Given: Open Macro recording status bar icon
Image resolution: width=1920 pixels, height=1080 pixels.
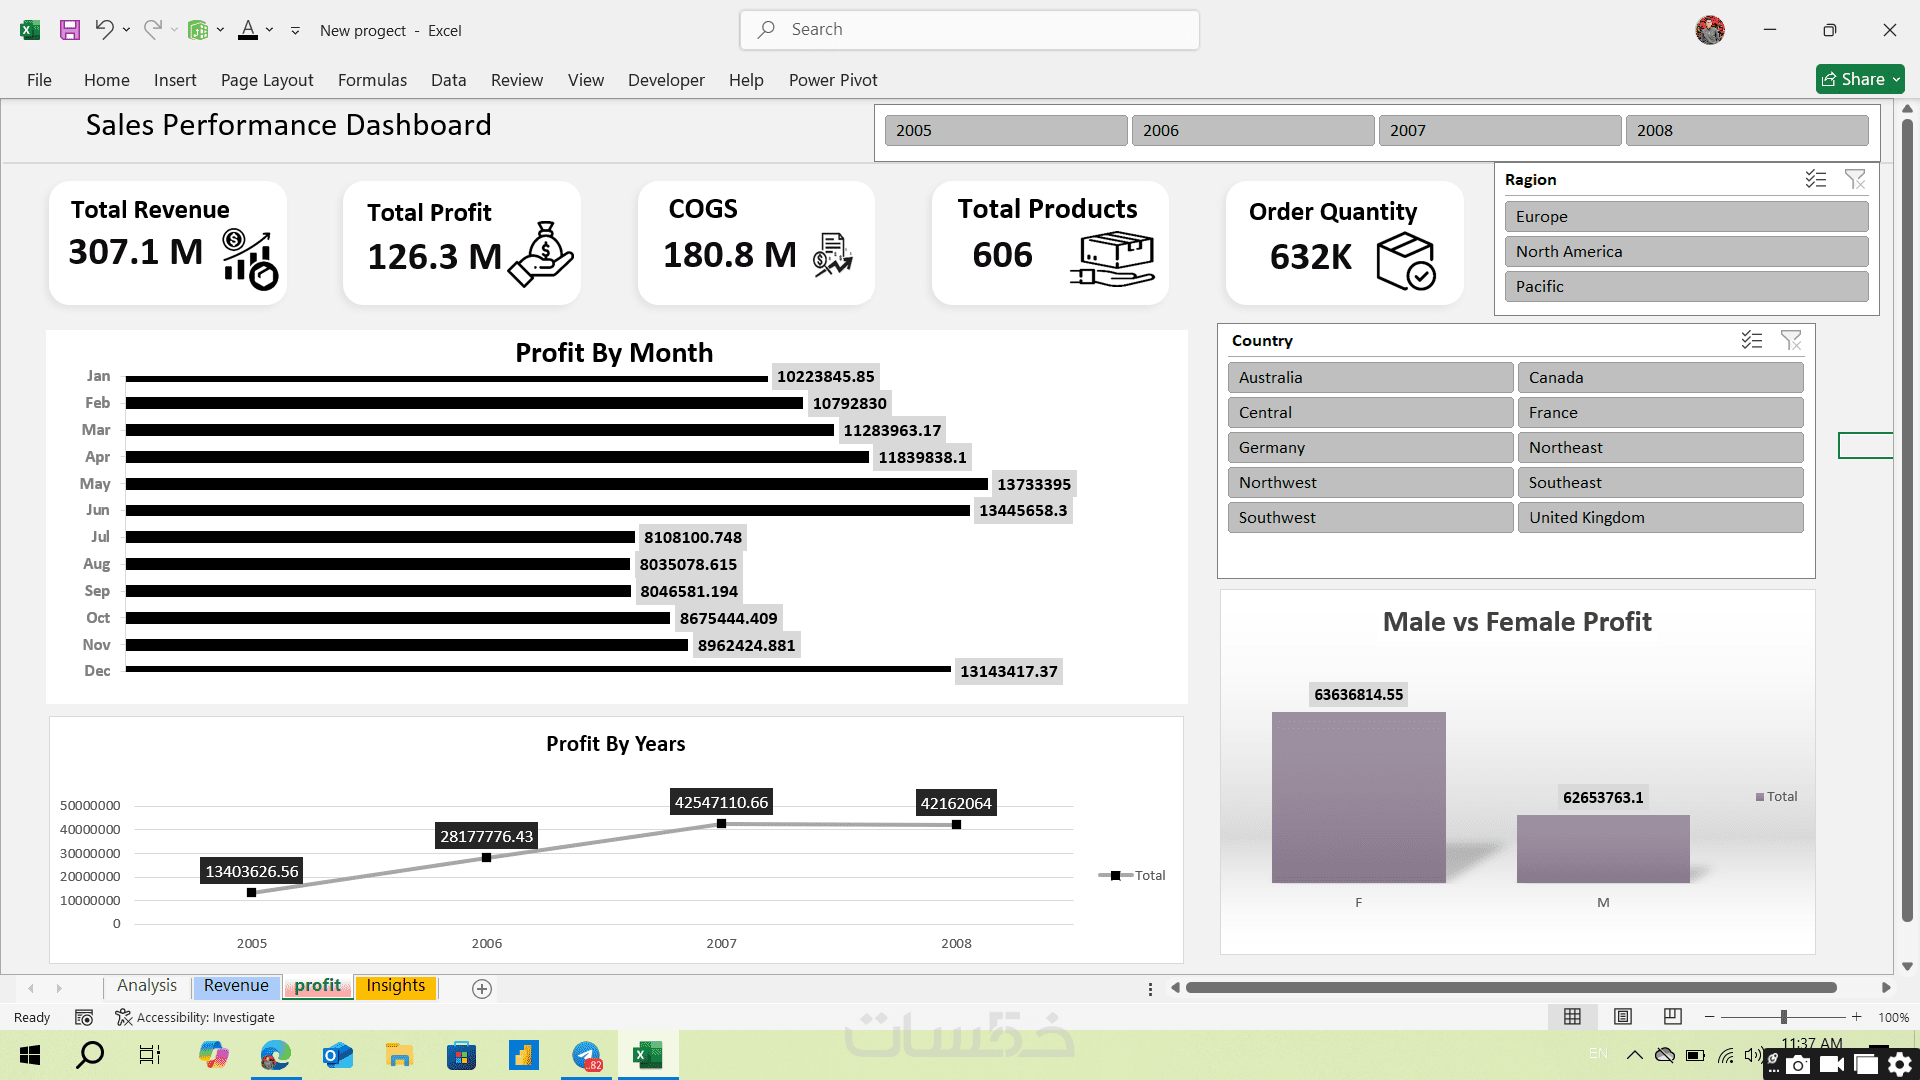Looking at the screenshot, I should (x=84, y=1017).
